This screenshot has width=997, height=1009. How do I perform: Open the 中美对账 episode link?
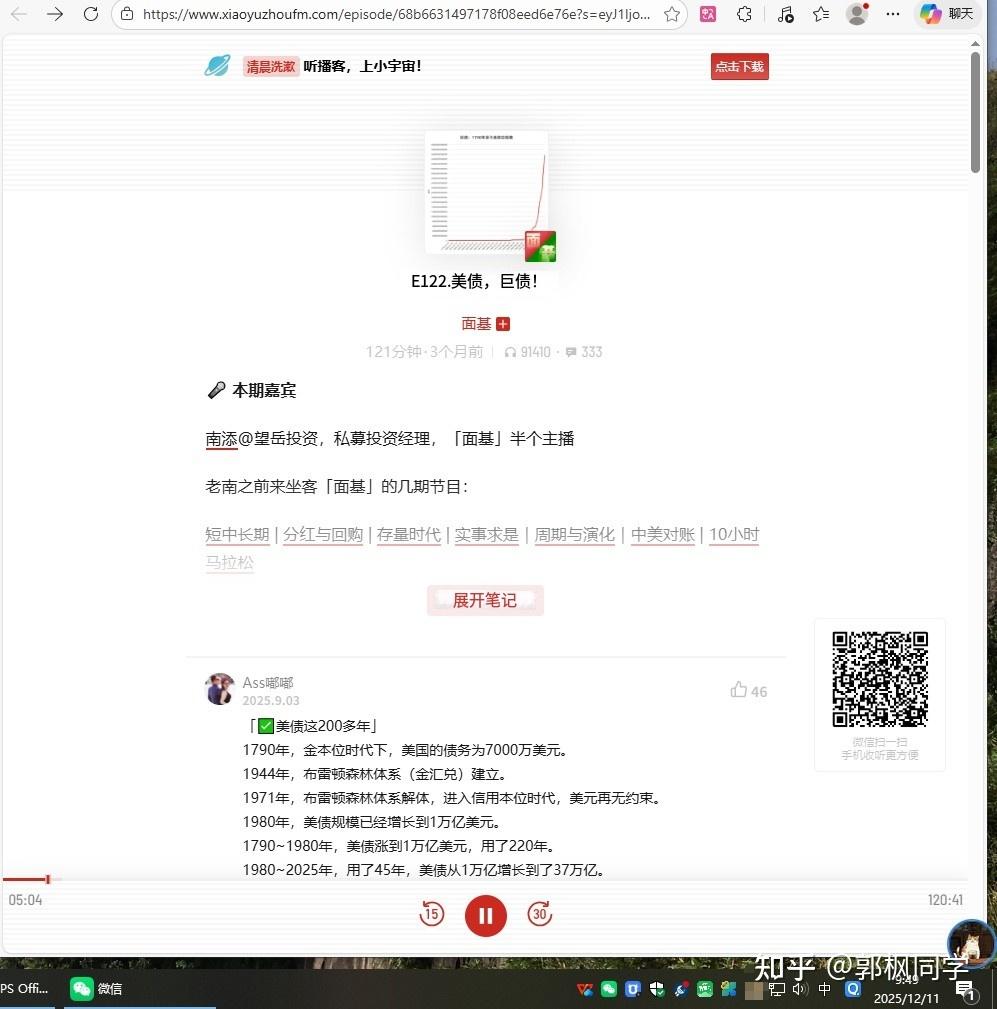662,534
